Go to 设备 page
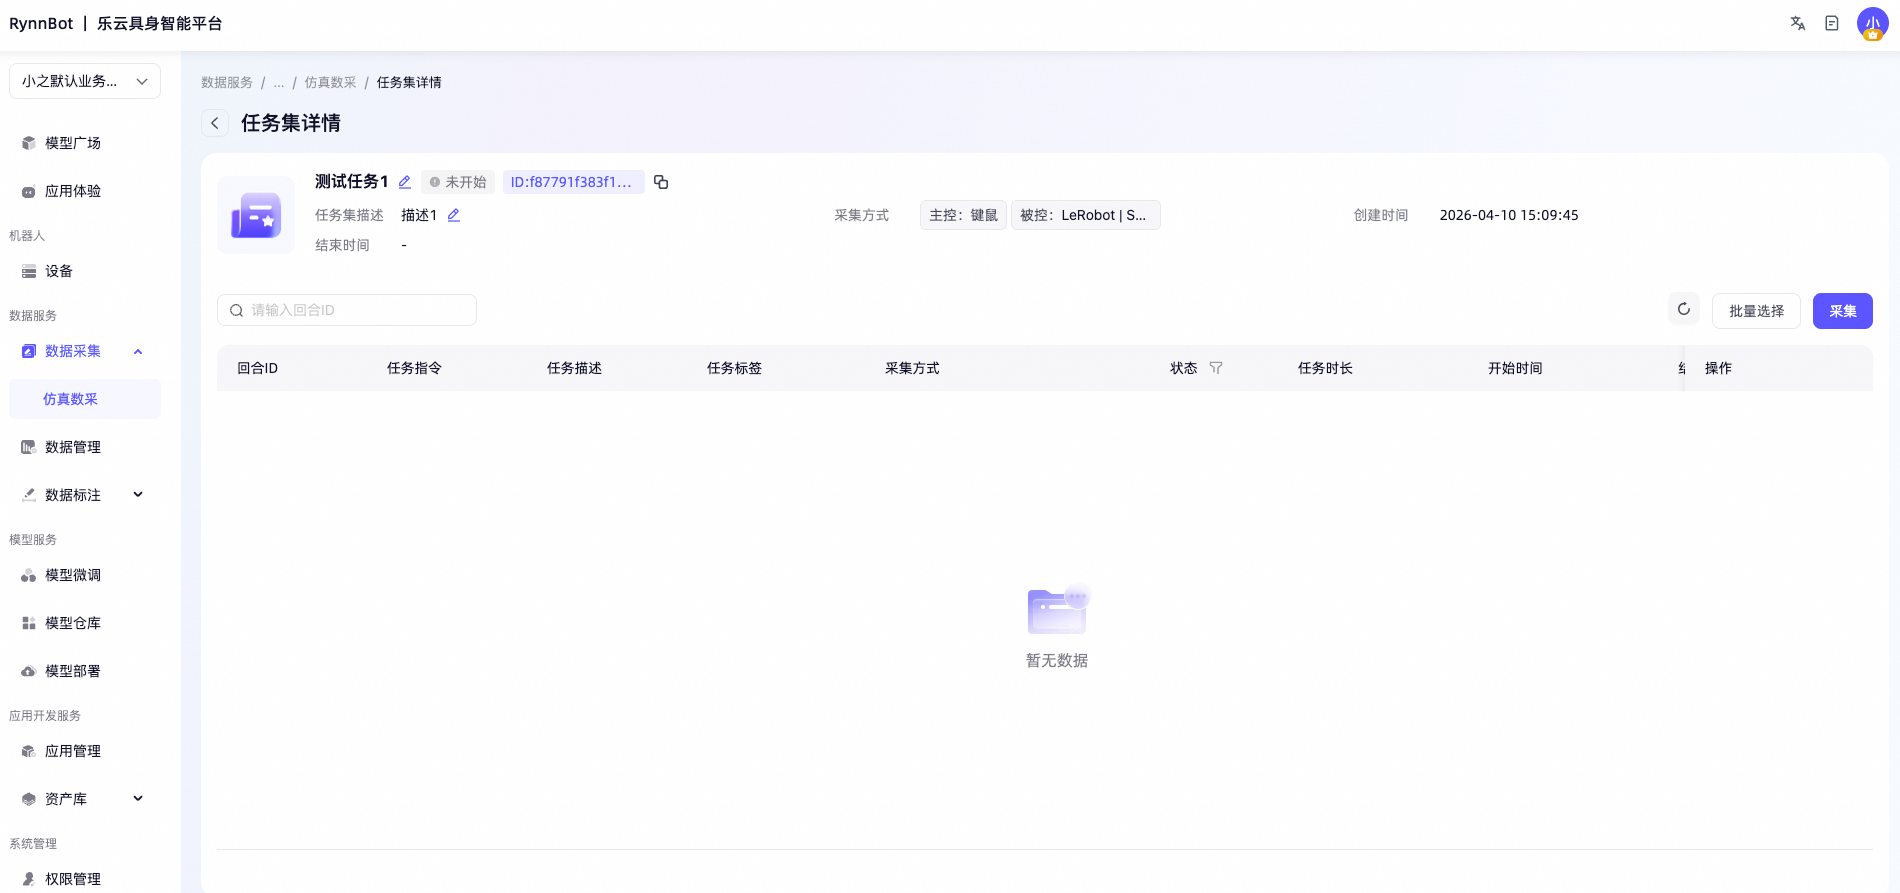1900x893 pixels. click(x=85, y=271)
